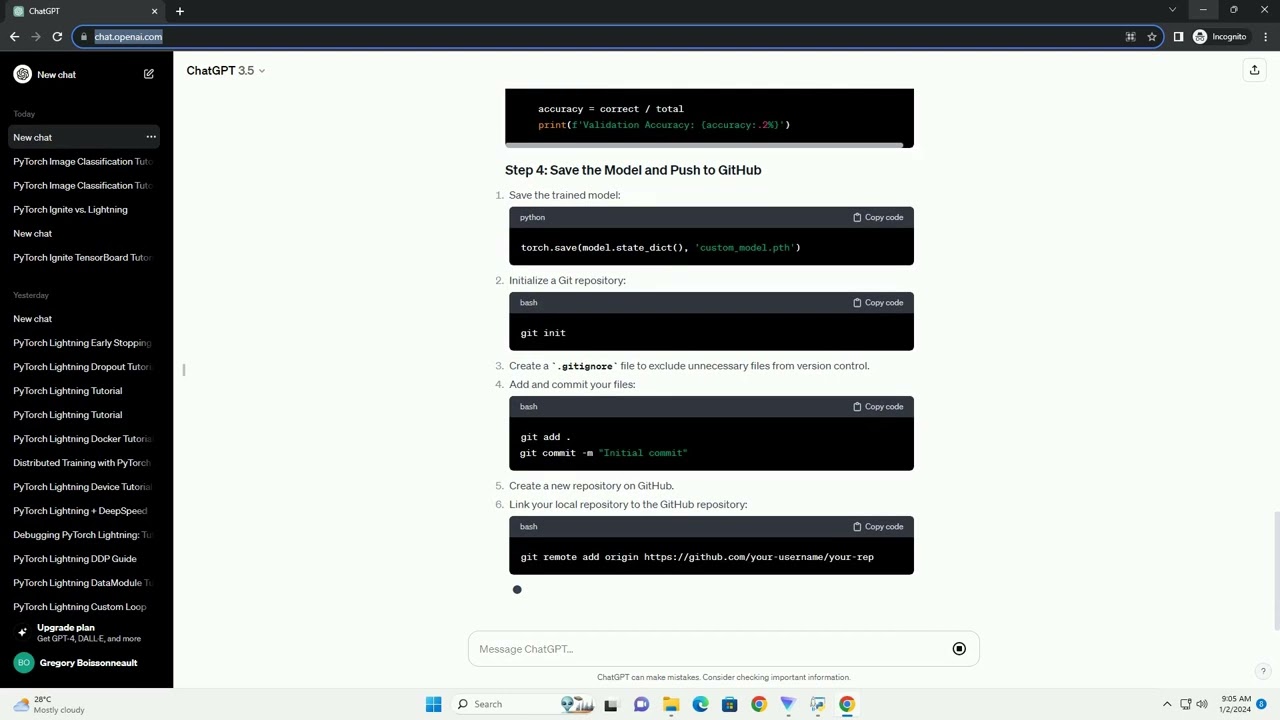Open the Teams chat icon in the taskbar
This screenshot has width=1280, height=720.
641,704
